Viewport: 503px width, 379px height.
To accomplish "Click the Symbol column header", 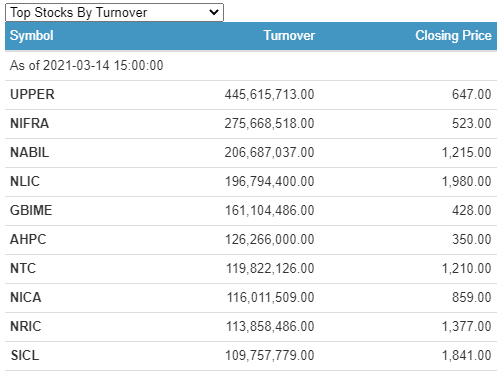I will click(32, 36).
